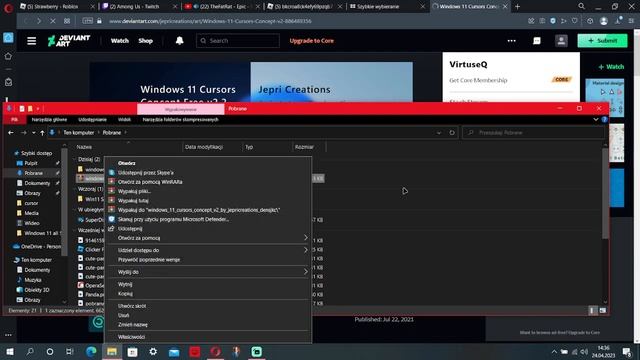Viewport: 640px width, 360px height.
Task: Open a new browser tab
Action: tap(518, 7)
